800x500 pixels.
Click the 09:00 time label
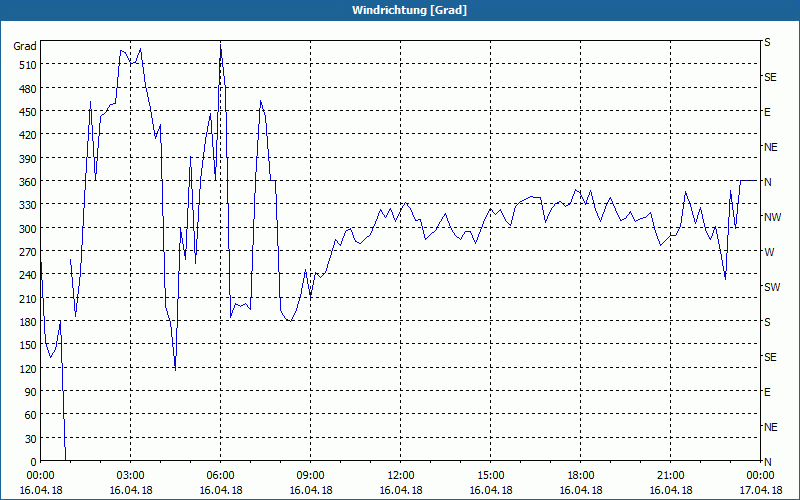(311, 476)
